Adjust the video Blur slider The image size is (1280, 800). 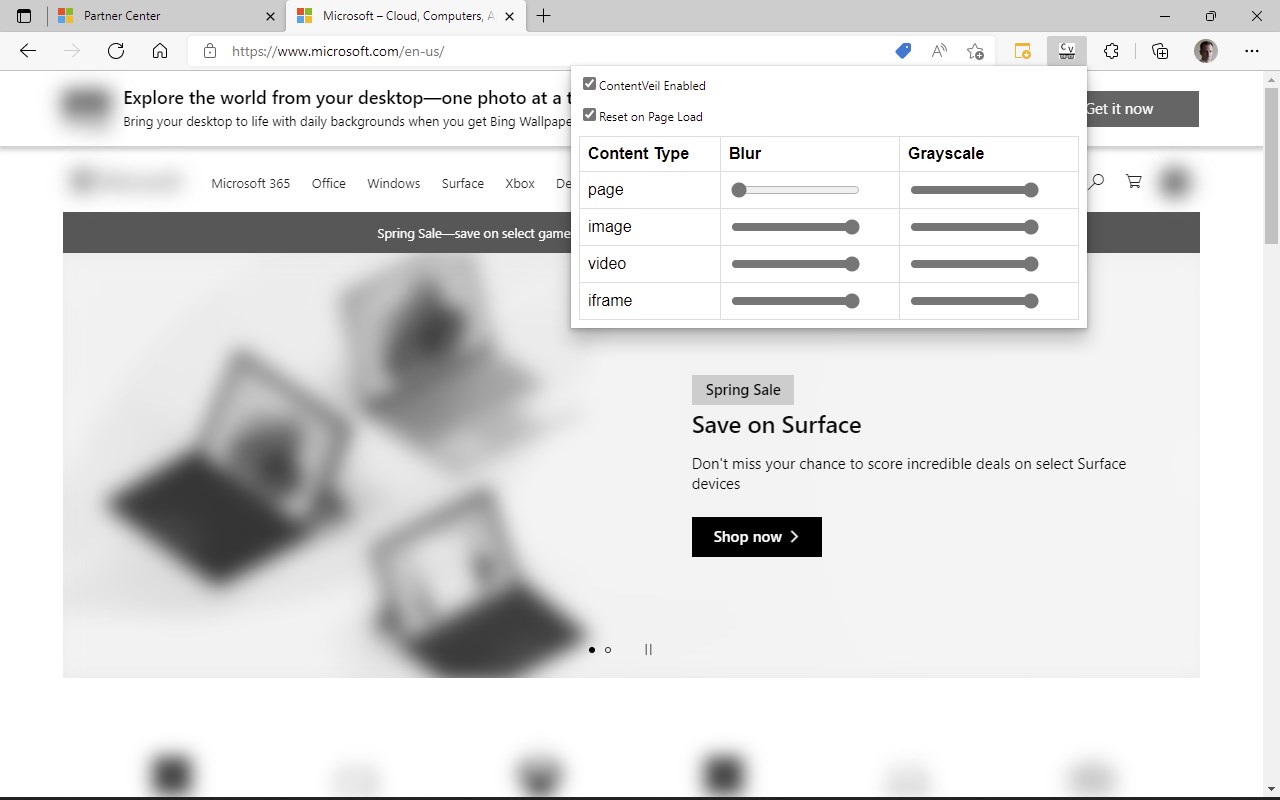(x=795, y=264)
